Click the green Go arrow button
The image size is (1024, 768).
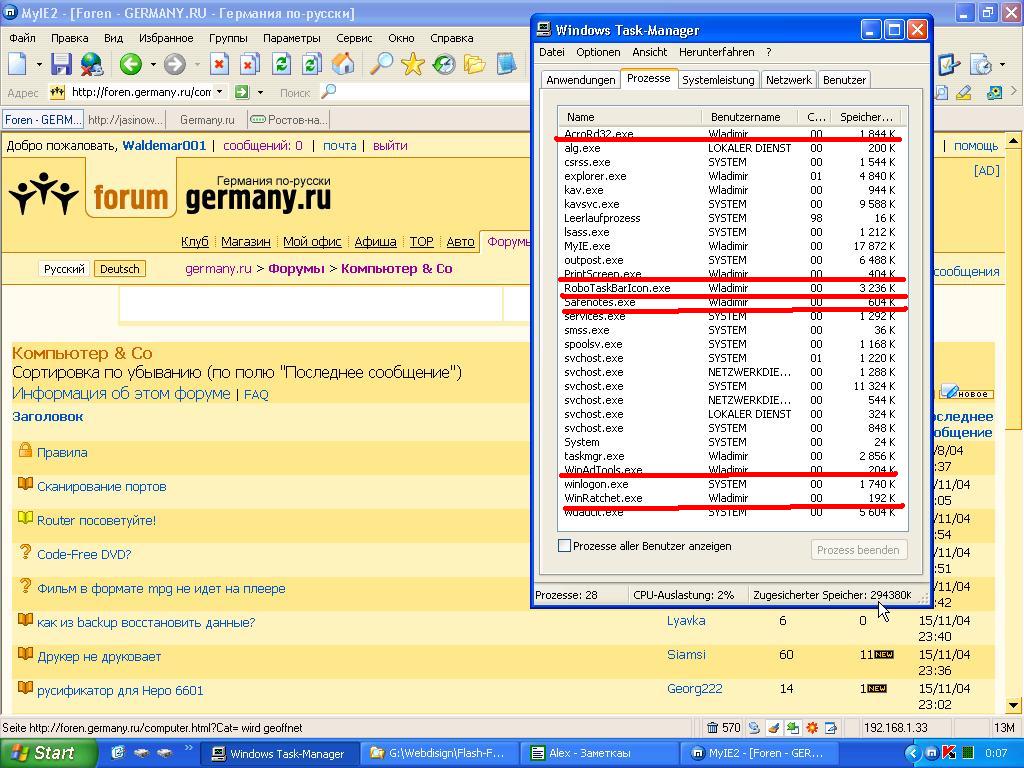click(242, 92)
